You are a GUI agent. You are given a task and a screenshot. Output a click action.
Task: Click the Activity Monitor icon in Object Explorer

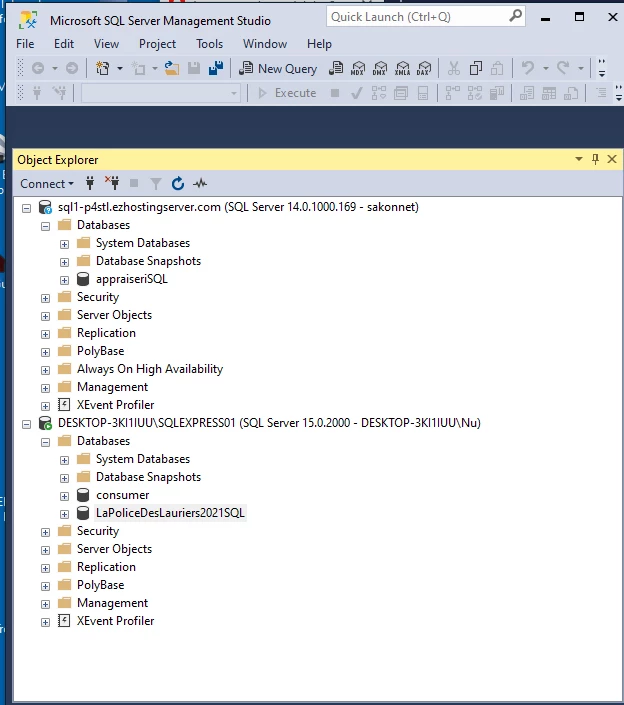(200, 183)
